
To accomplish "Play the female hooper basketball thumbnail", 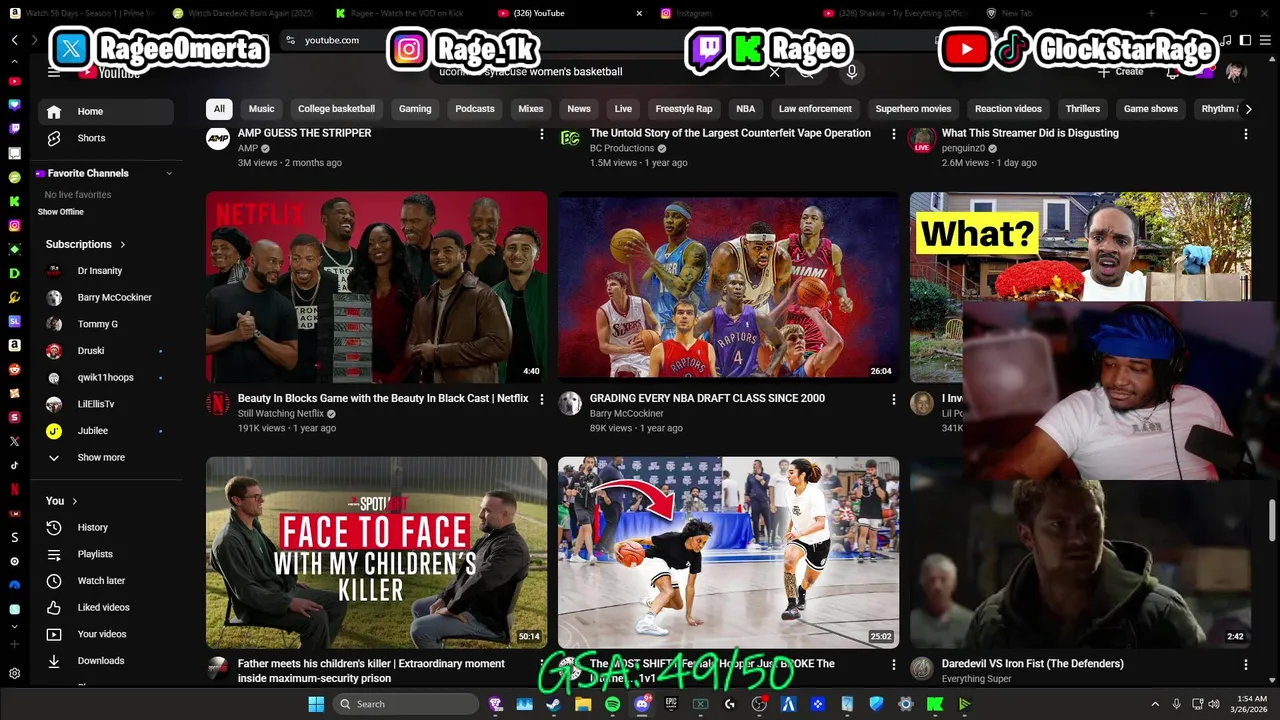I will pos(728,553).
